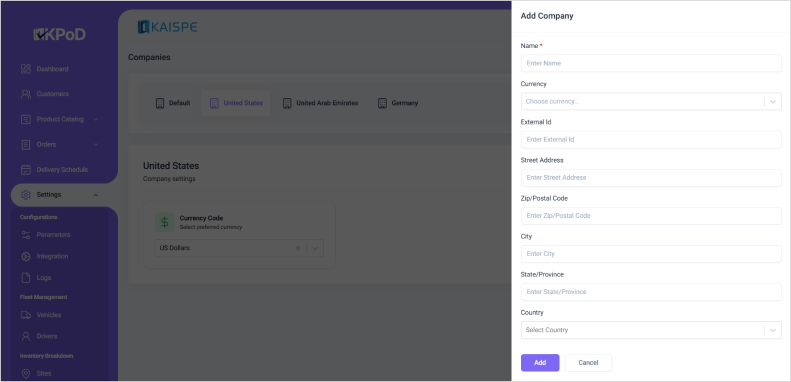Viewport: 791px width, 382px height.
Task: Click the Cancel button
Action: [x=588, y=363]
